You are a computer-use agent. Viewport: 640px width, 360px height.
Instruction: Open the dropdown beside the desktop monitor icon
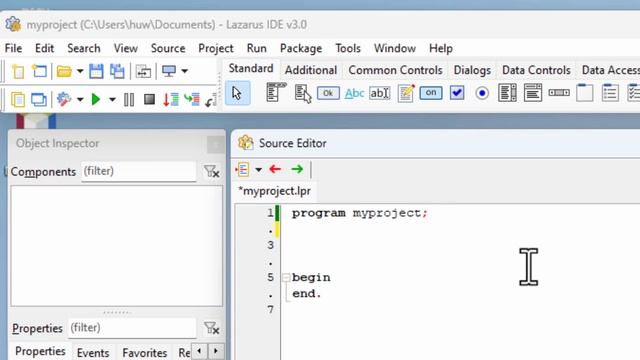pyautogui.click(x=184, y=71)
